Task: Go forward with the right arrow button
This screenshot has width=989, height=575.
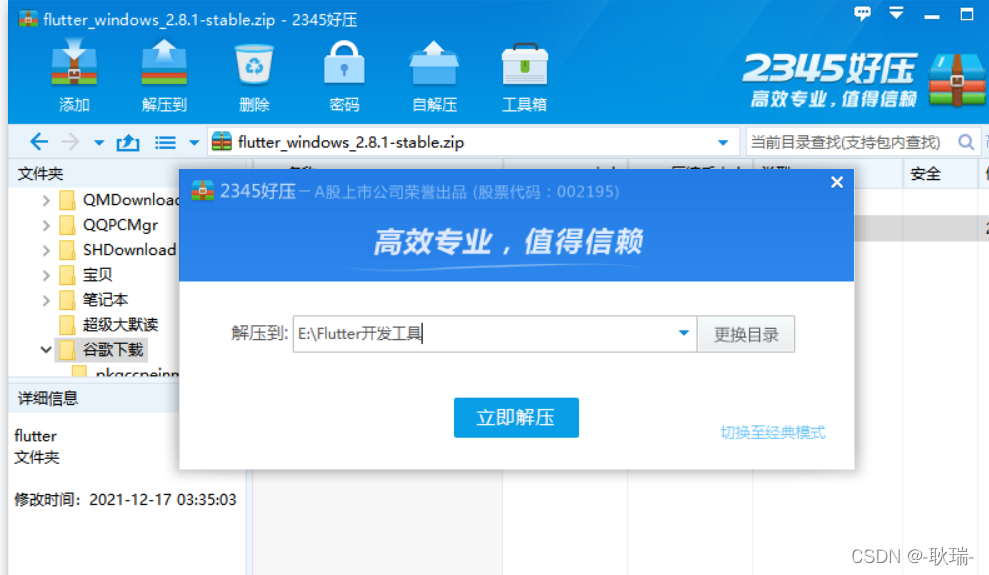Action: [x=71, y=142]
